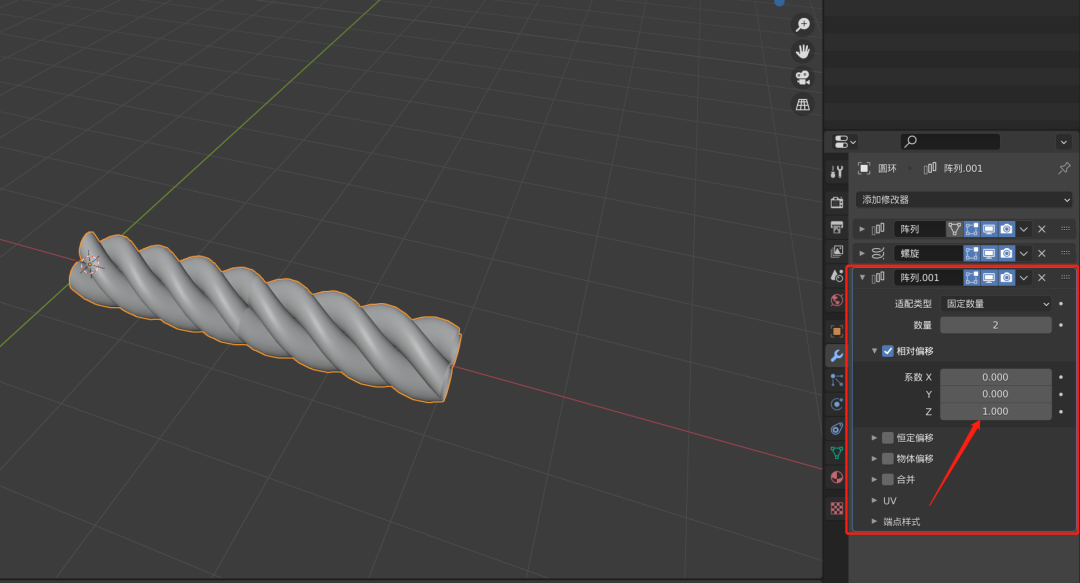Viewport: 1080px width, 583px height.
Task: Open the World properties globe tab
Action: 837,300
